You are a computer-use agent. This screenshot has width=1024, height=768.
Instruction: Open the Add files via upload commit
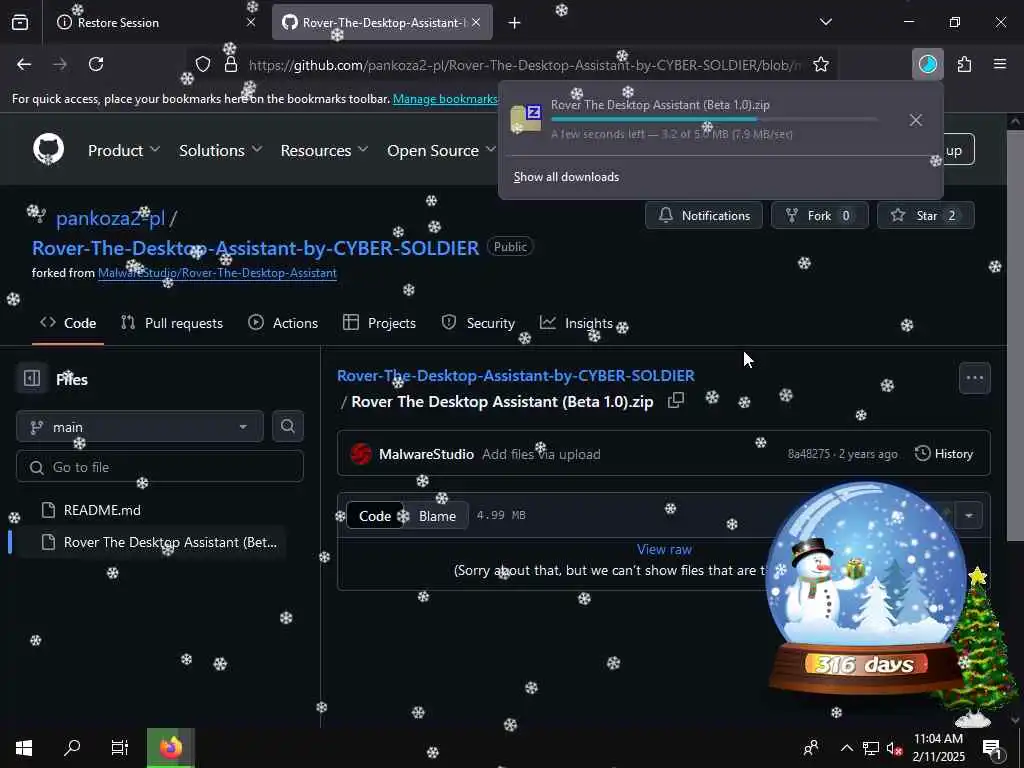coord(541,455)
